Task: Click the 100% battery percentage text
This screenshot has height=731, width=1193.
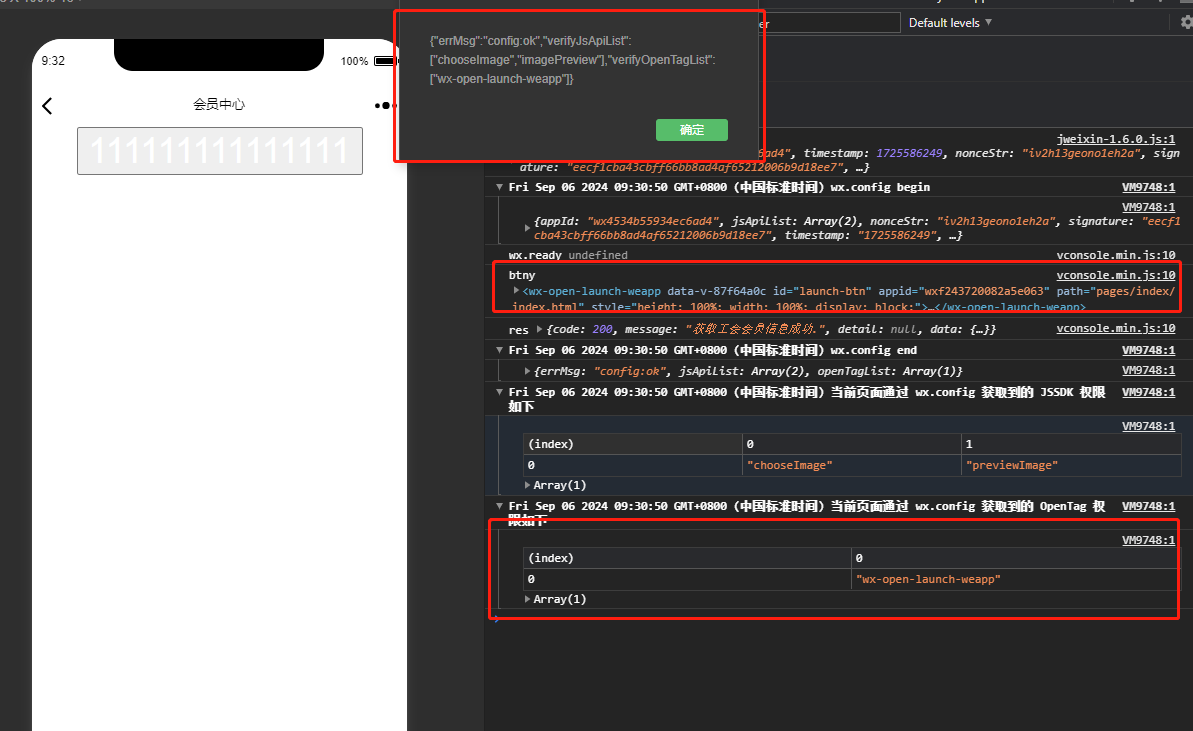Action: click(355, 61)
